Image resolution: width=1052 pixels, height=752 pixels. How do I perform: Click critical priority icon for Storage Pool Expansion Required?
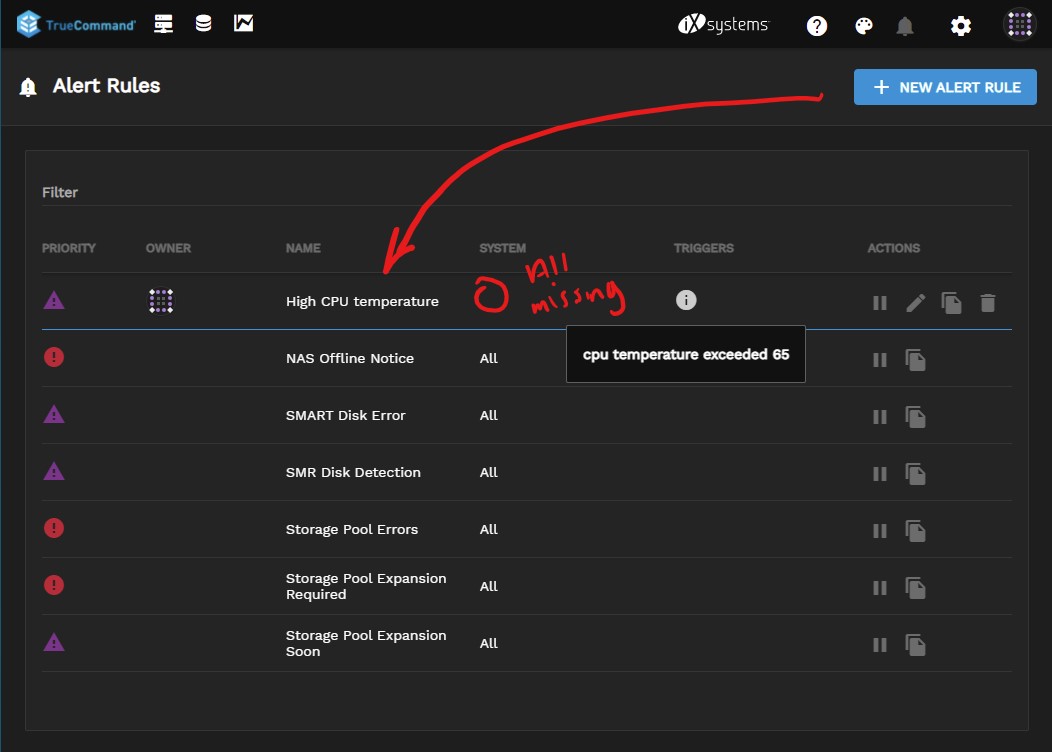coord(54,585)
